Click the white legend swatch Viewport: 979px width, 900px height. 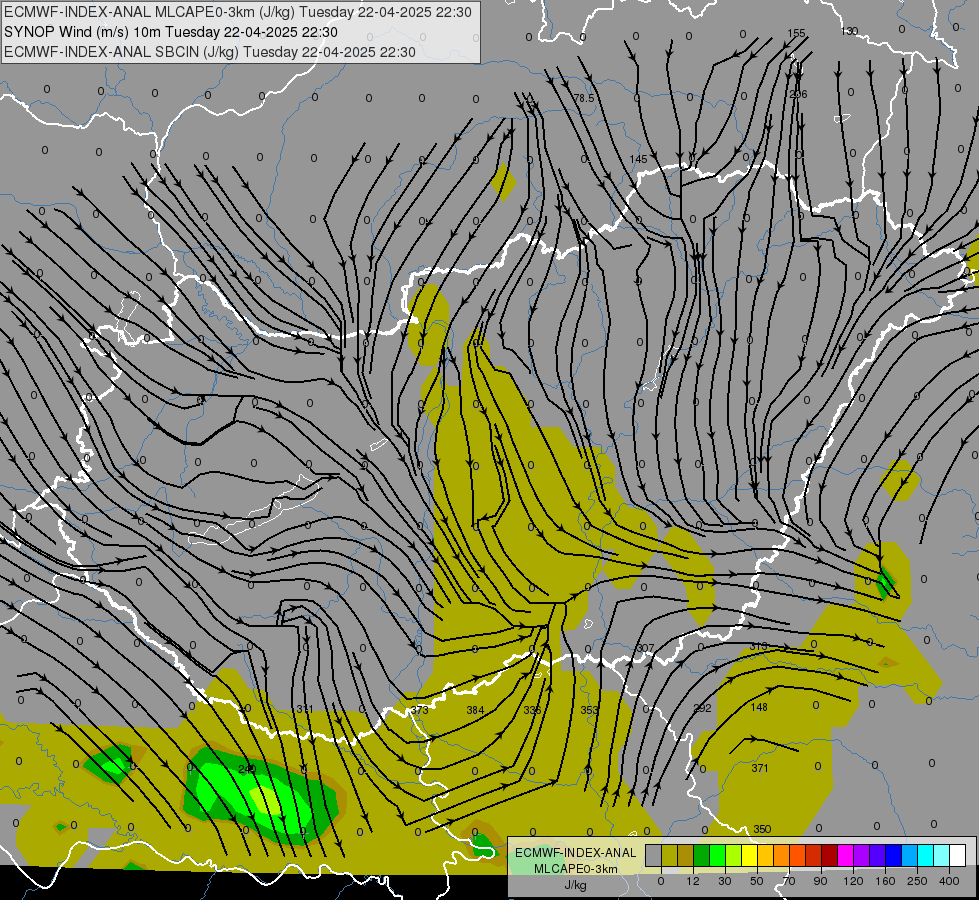pos(958,855)
